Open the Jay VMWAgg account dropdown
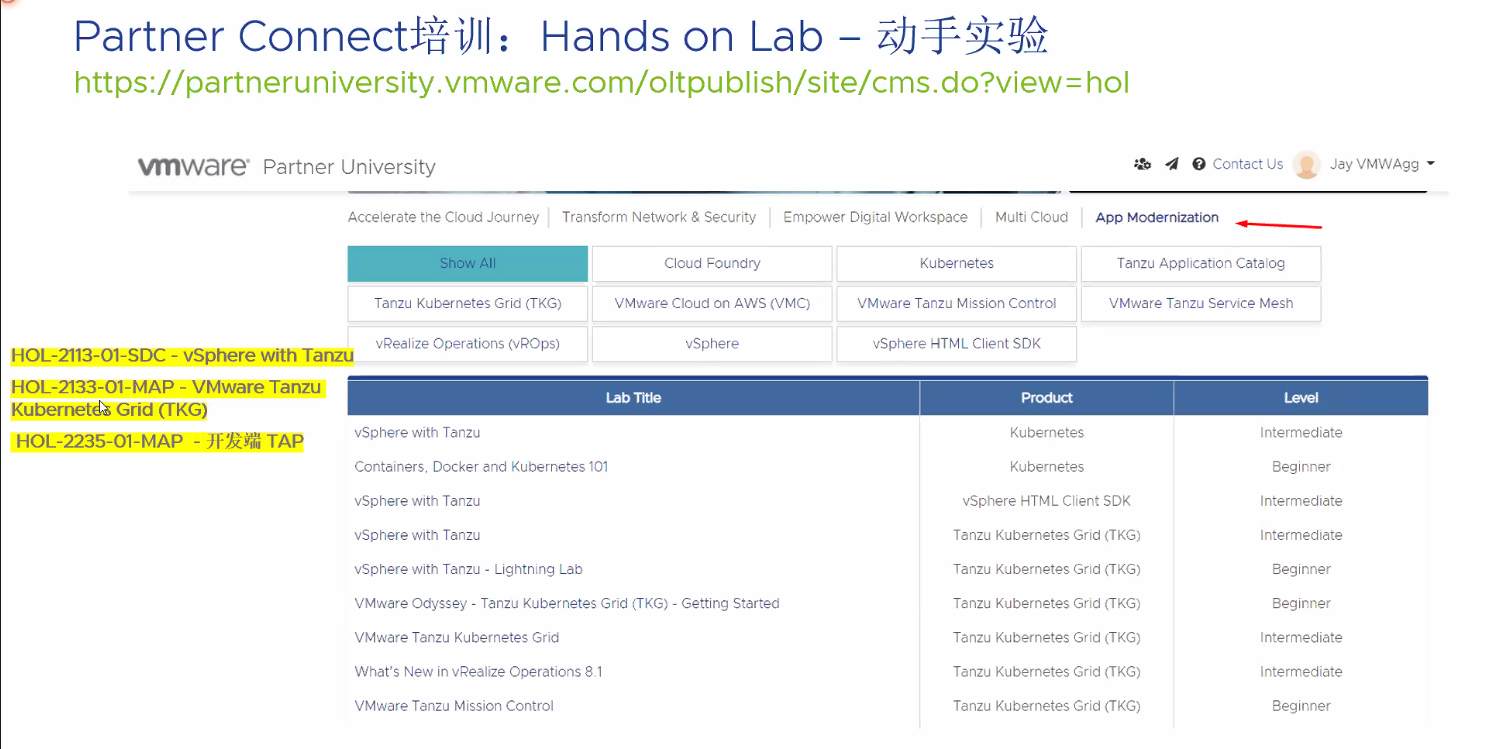Image resolution: width=1488 pixels, height=749 pixels. pyautogui.click(x=1382, y=164)
